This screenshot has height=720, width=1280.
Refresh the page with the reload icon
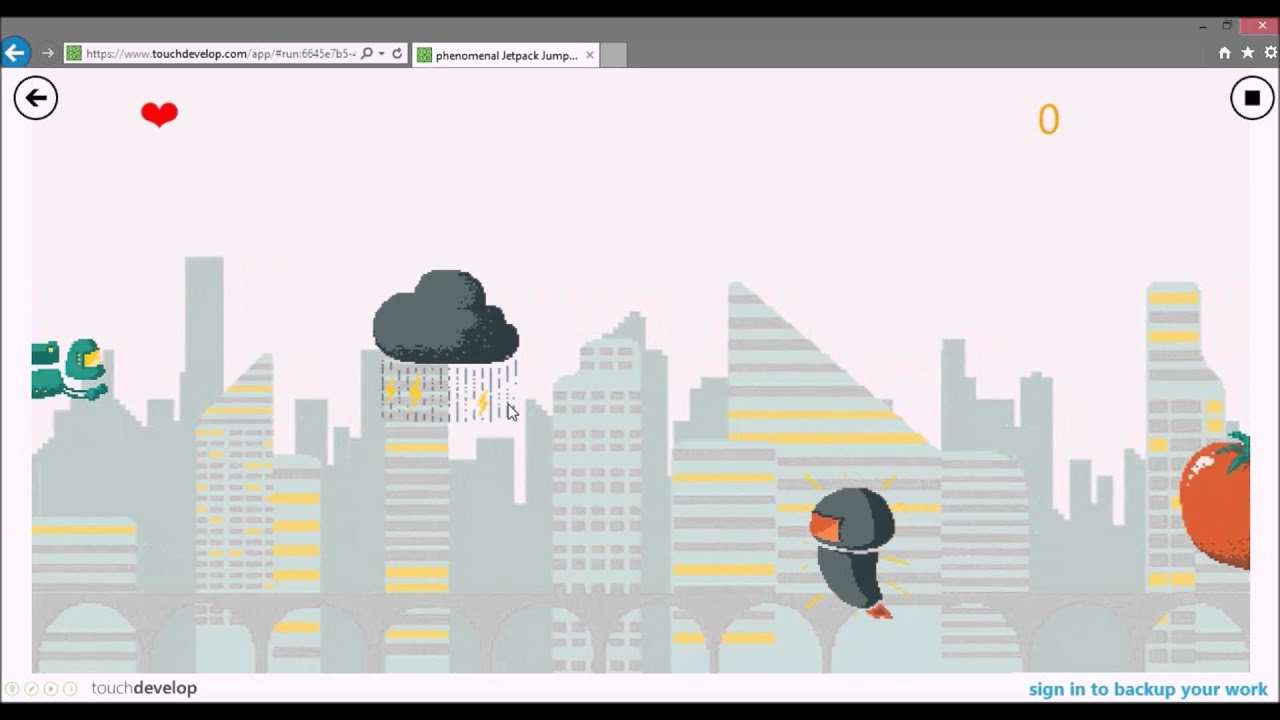coord(397,54)
